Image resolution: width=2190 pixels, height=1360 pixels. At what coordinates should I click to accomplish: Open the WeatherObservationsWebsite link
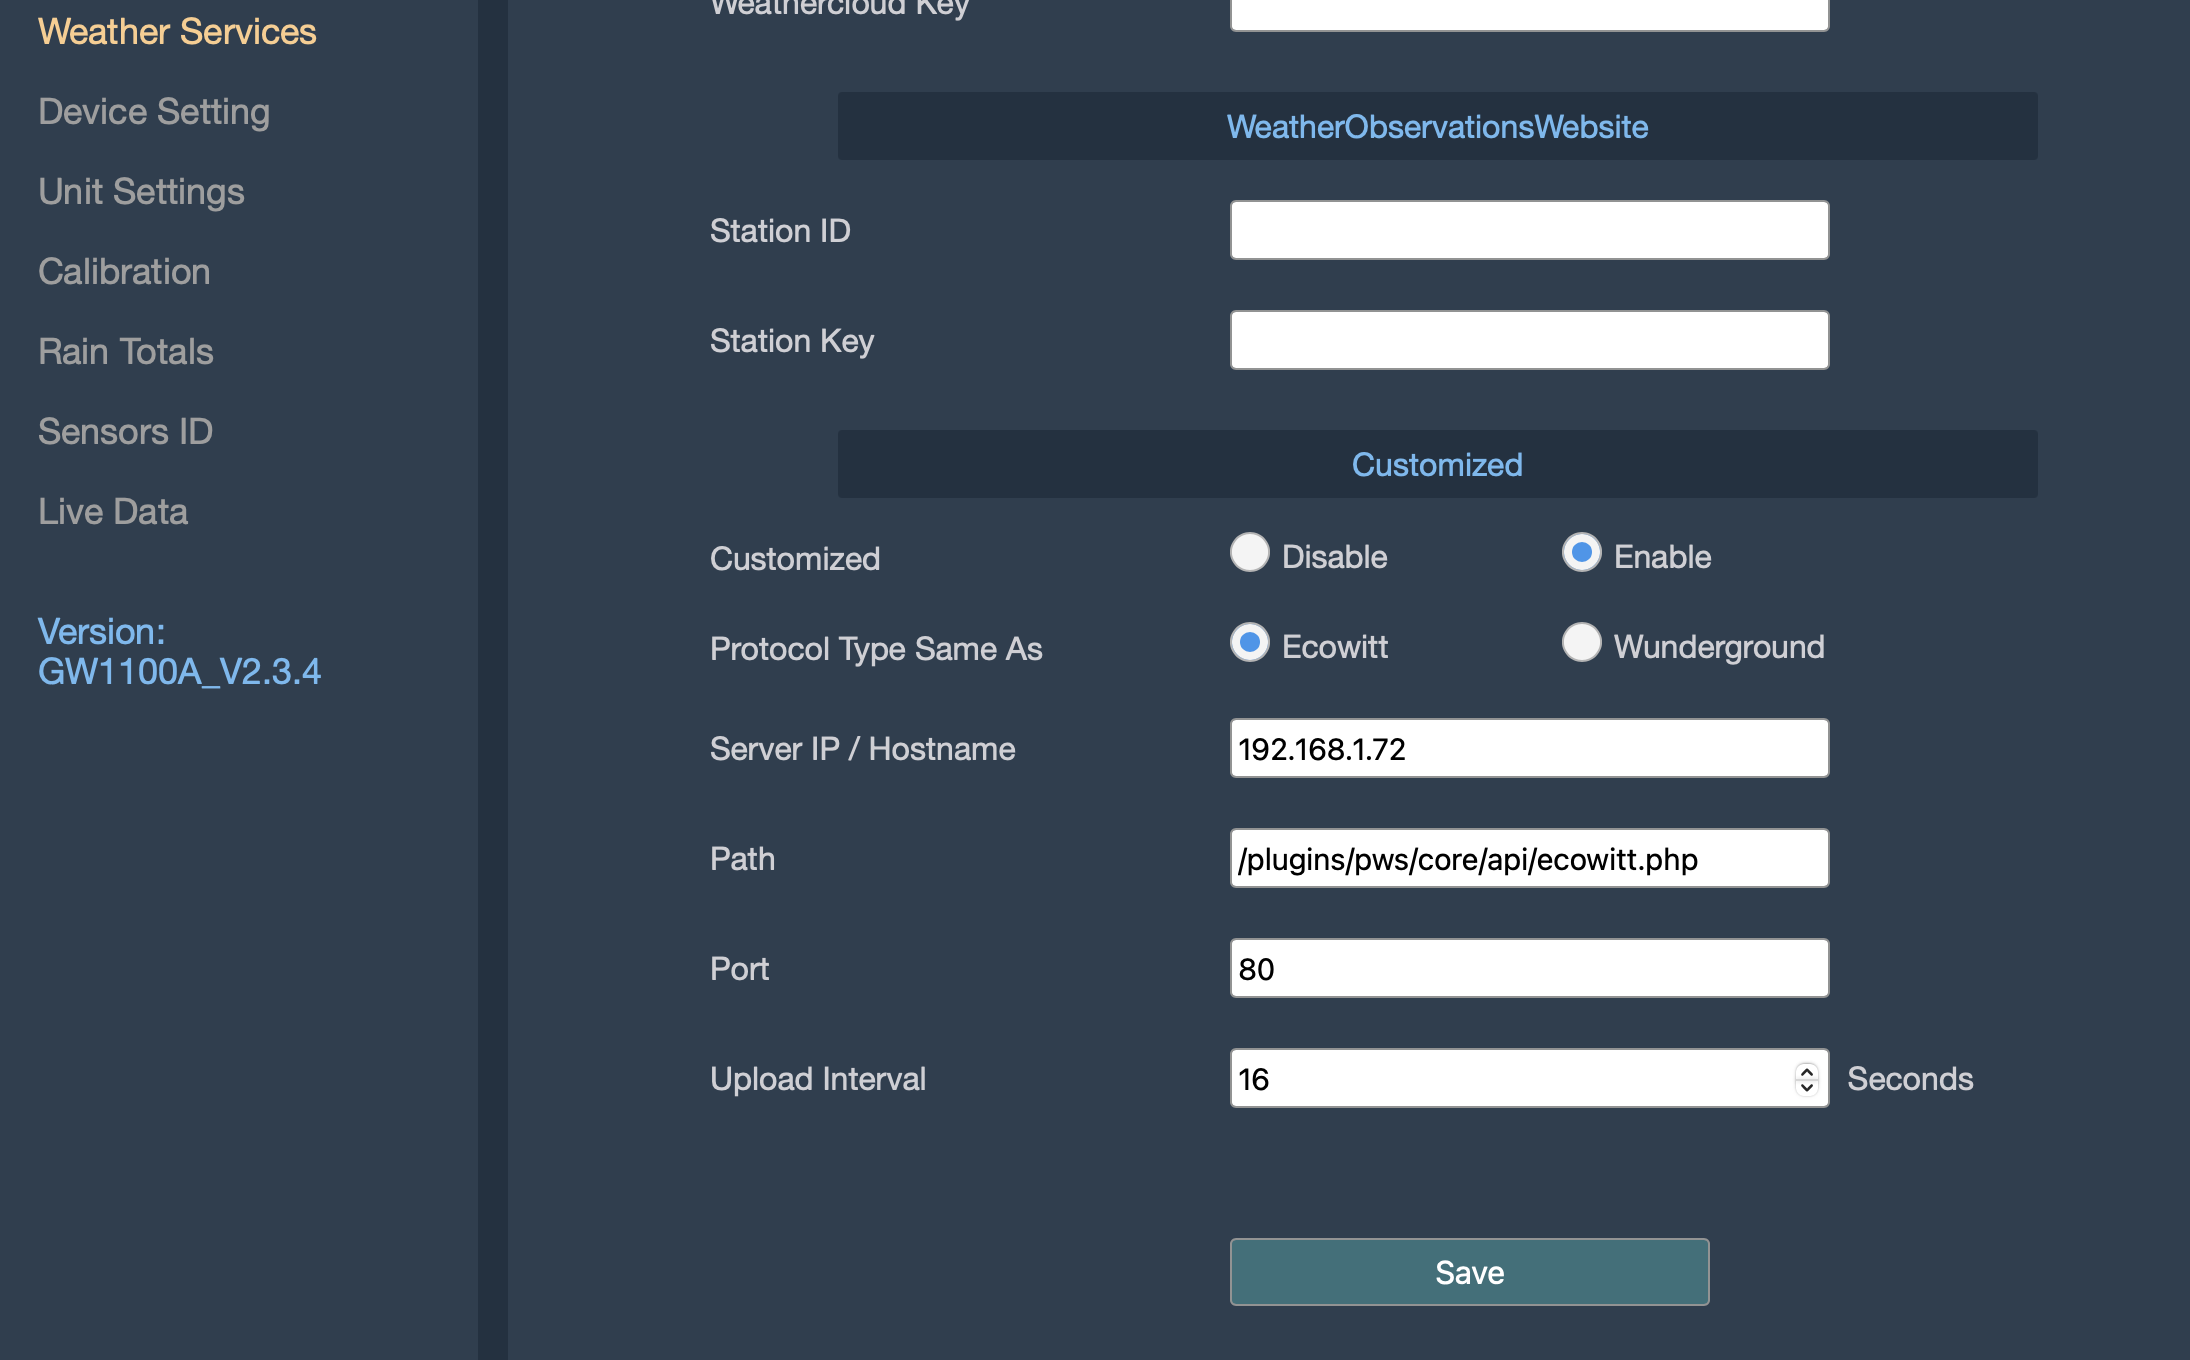tap(1437, 127)
